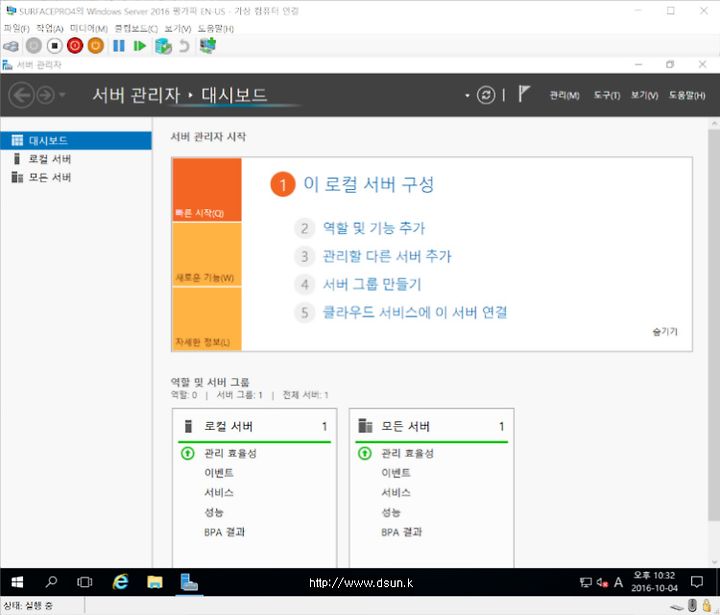
Task: Open the 작업(A) menu
Action: [x=50, y=28]
